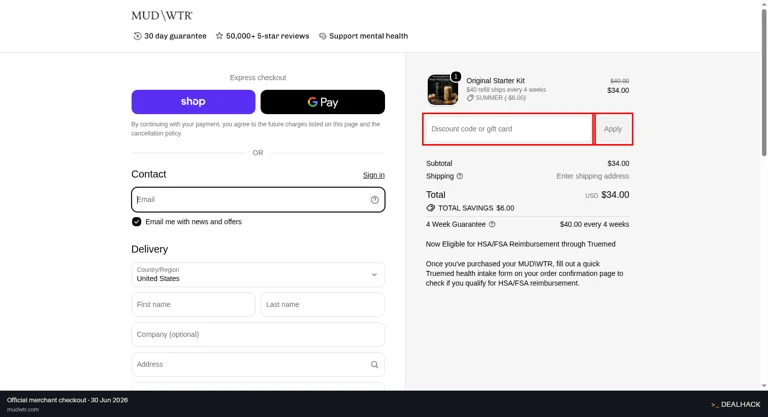Screen dimensions: 768x417
Task: Click the Last name field
Action: [x=322, y=304]
